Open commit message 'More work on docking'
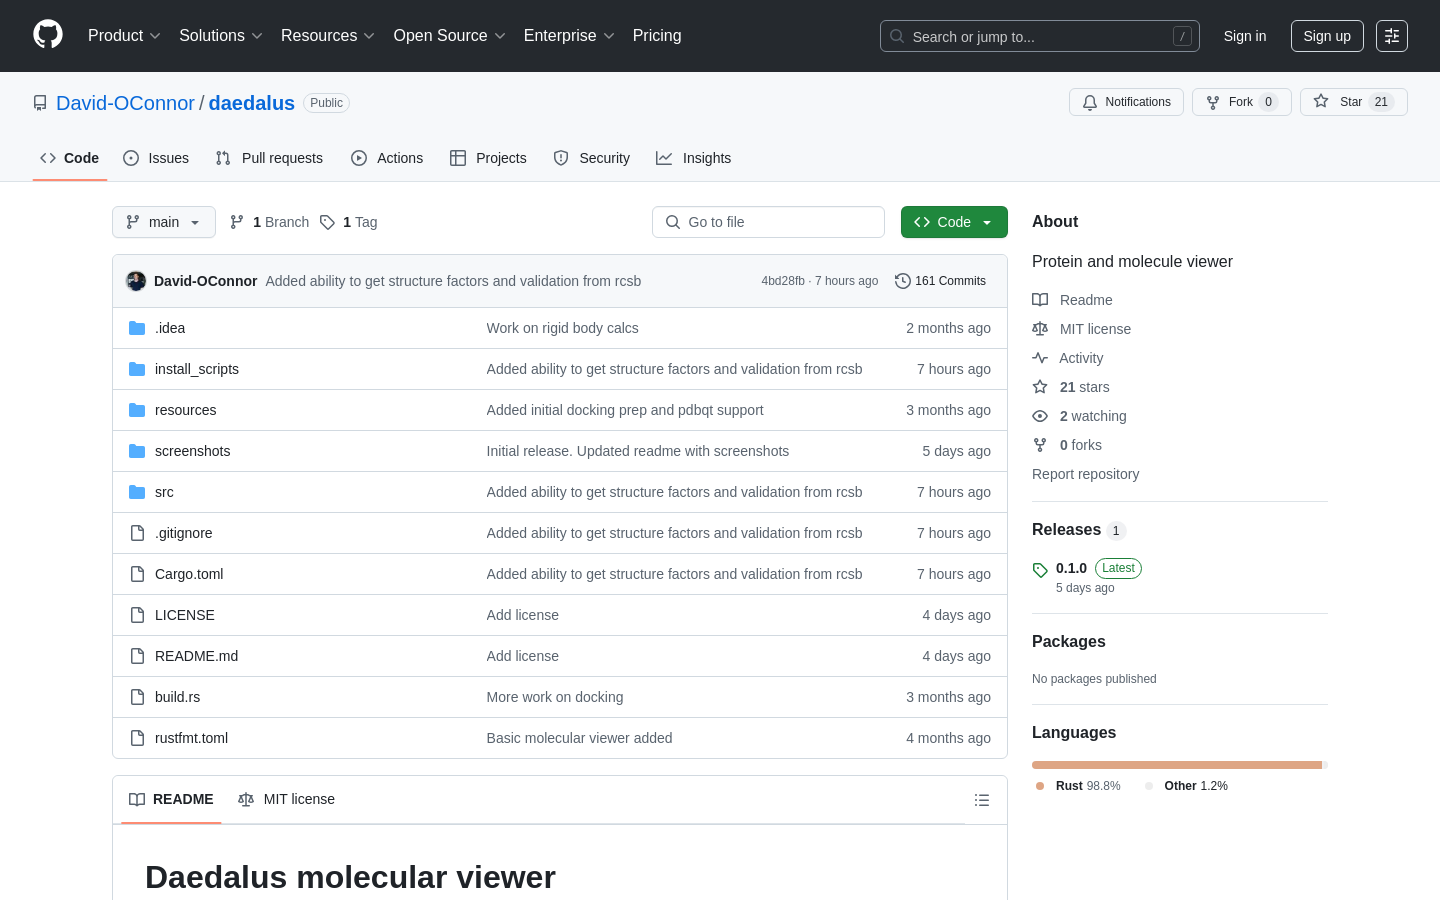Screen dimensions: 1440x900 555,697
